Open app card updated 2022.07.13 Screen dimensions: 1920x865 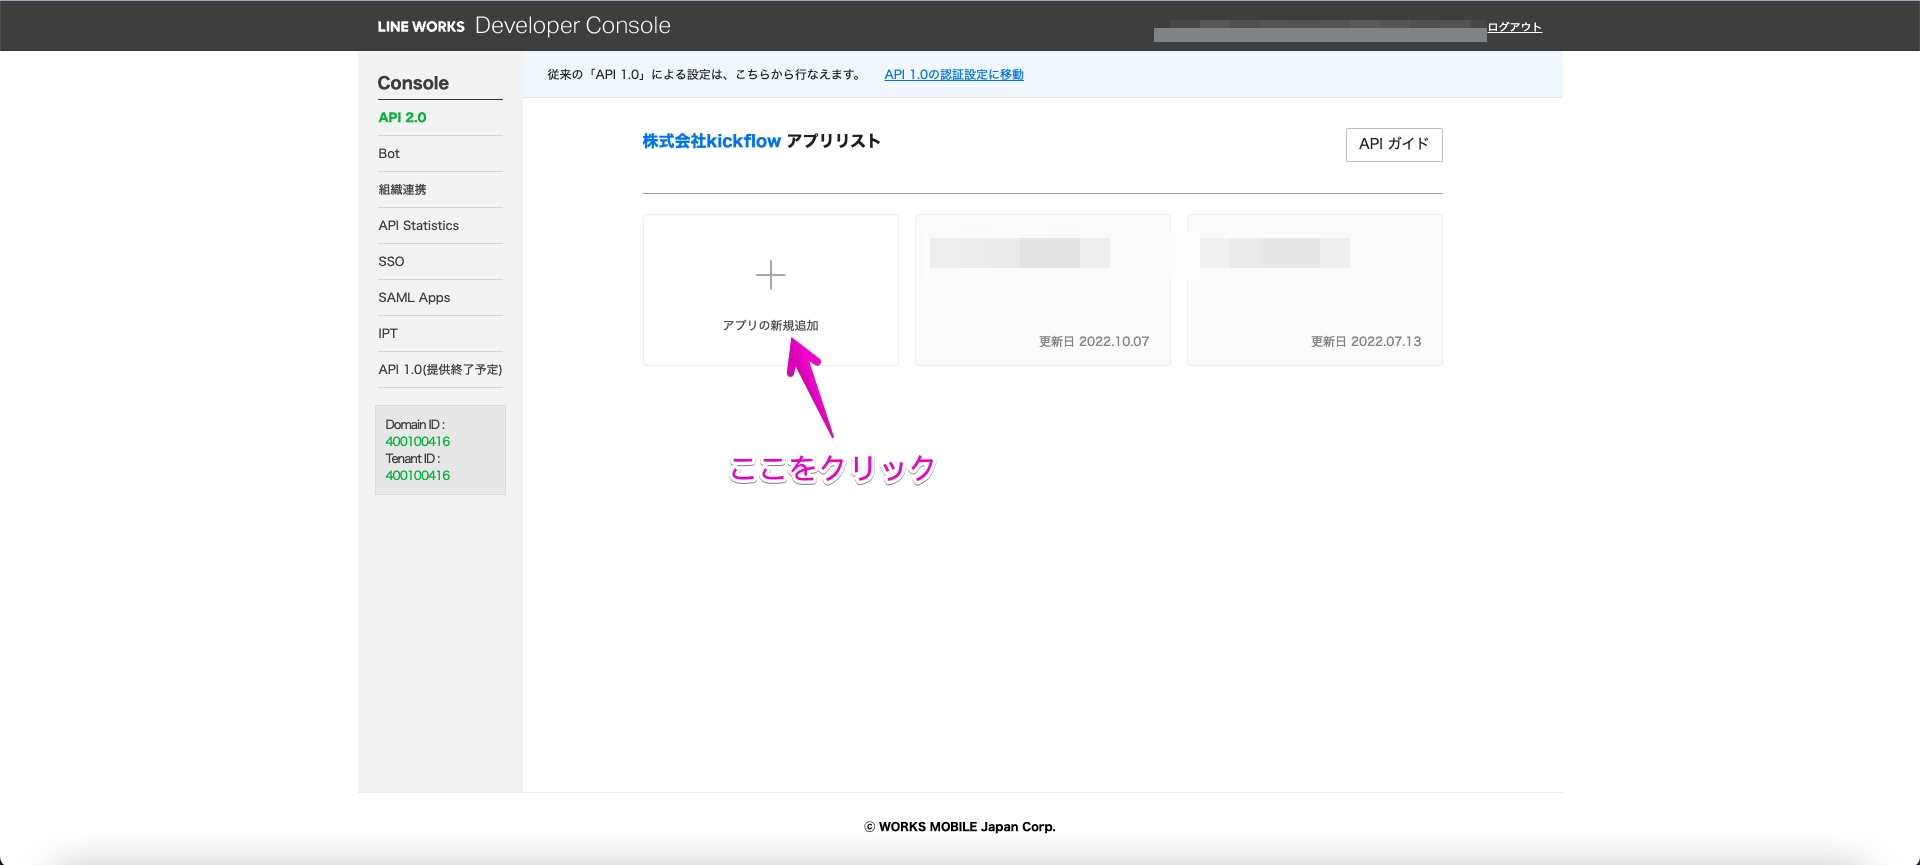(x=1315, y=290)
